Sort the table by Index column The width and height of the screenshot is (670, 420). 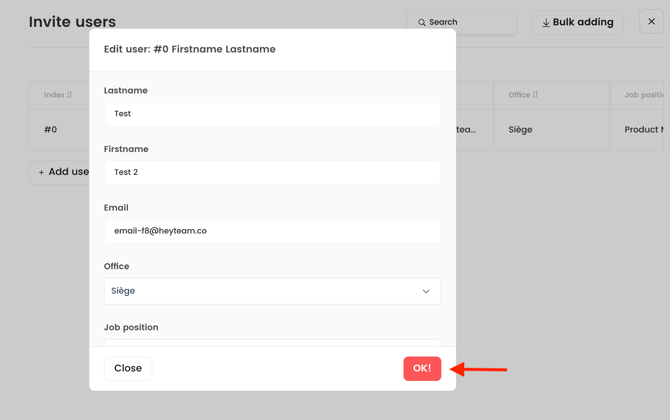coord(69,95)
